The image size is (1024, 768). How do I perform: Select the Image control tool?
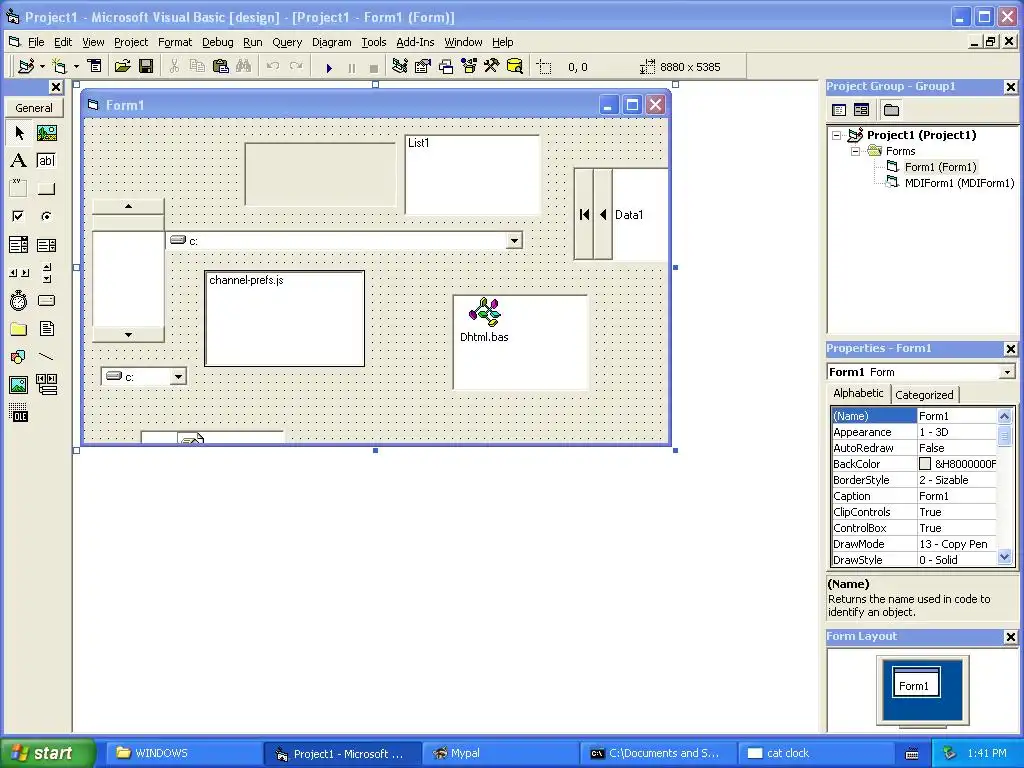click(x=19, y=385)
